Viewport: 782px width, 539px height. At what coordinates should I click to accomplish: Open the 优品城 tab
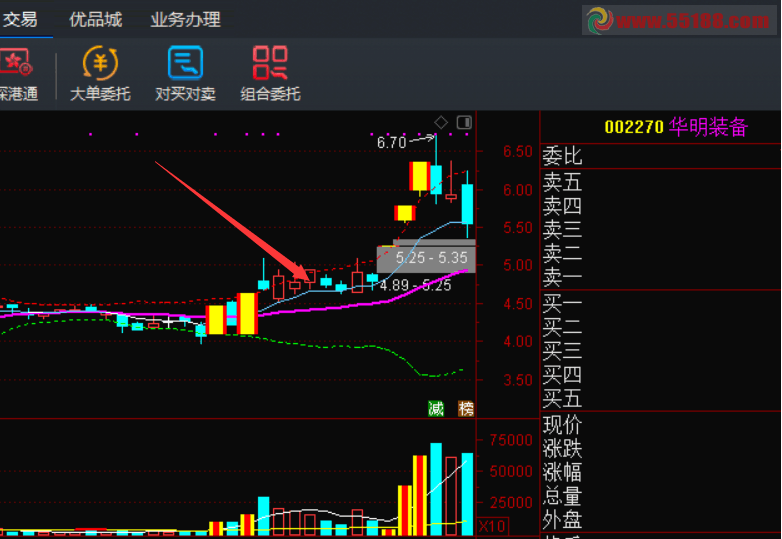(96, 20)
